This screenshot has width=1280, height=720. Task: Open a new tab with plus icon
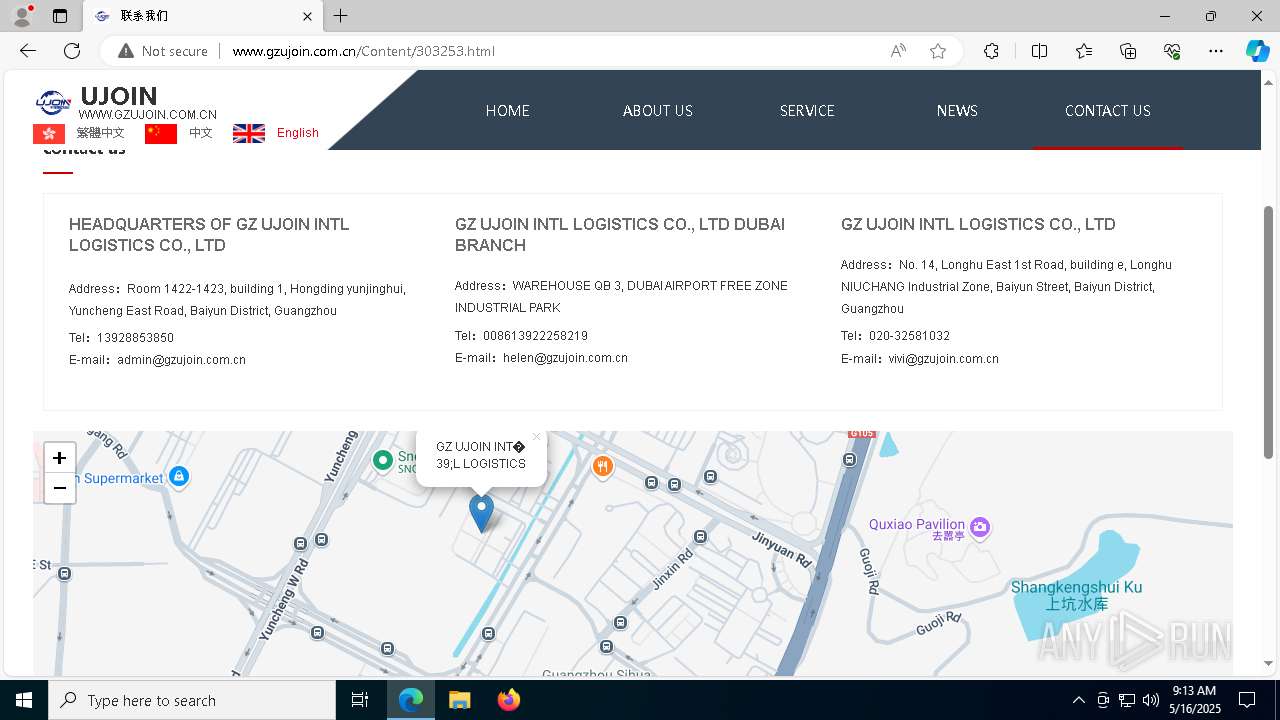[341, 16]
